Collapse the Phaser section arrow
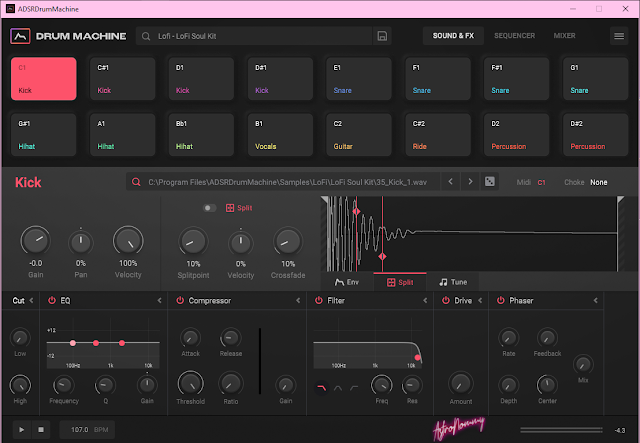Image resolution: width=640 pixels, height=443 pixels. coord(596,301)
